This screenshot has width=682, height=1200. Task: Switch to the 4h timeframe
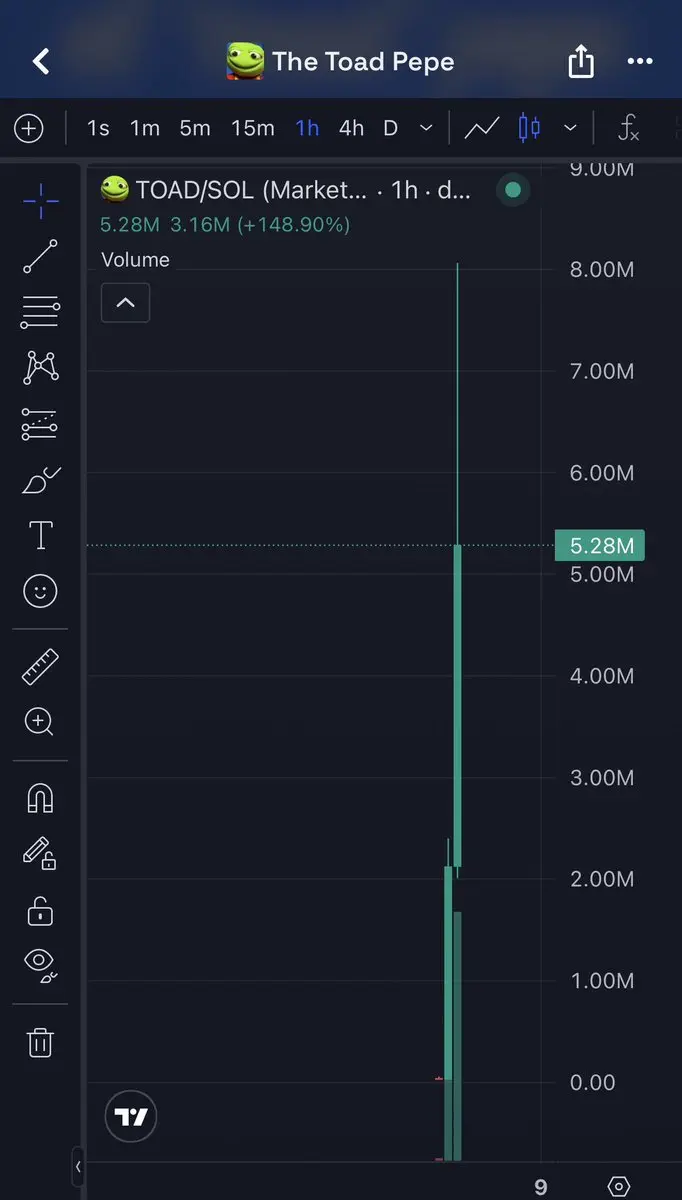tap(351, 128)
